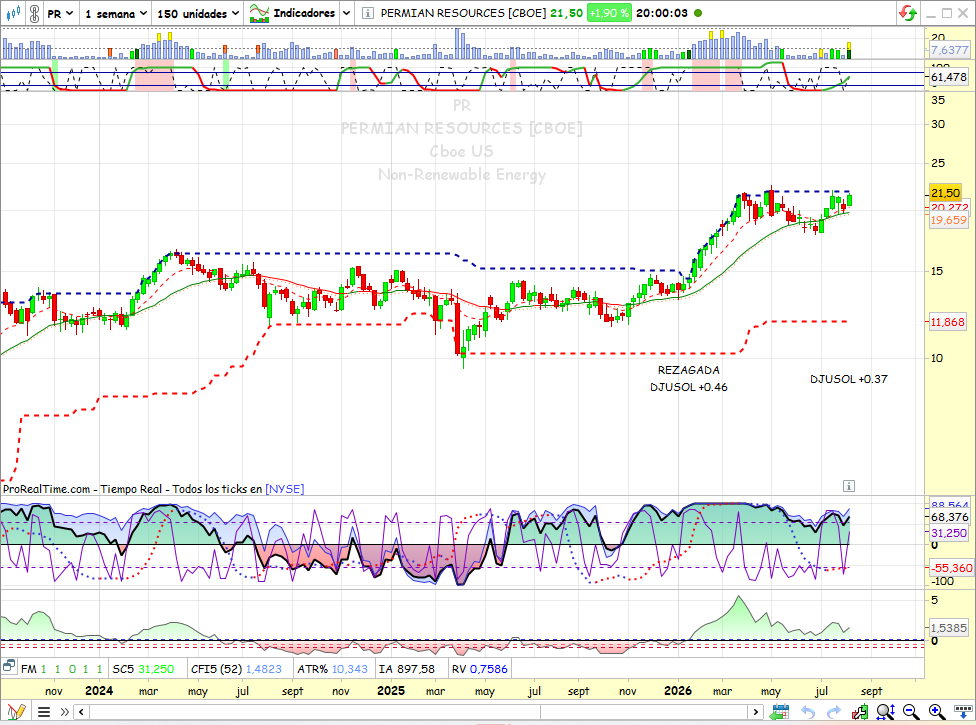Click the horizontal timeline scrollbar track
The width and height of the screenshot is (976, 725).
pyautogui.click(x=418, y=712)
